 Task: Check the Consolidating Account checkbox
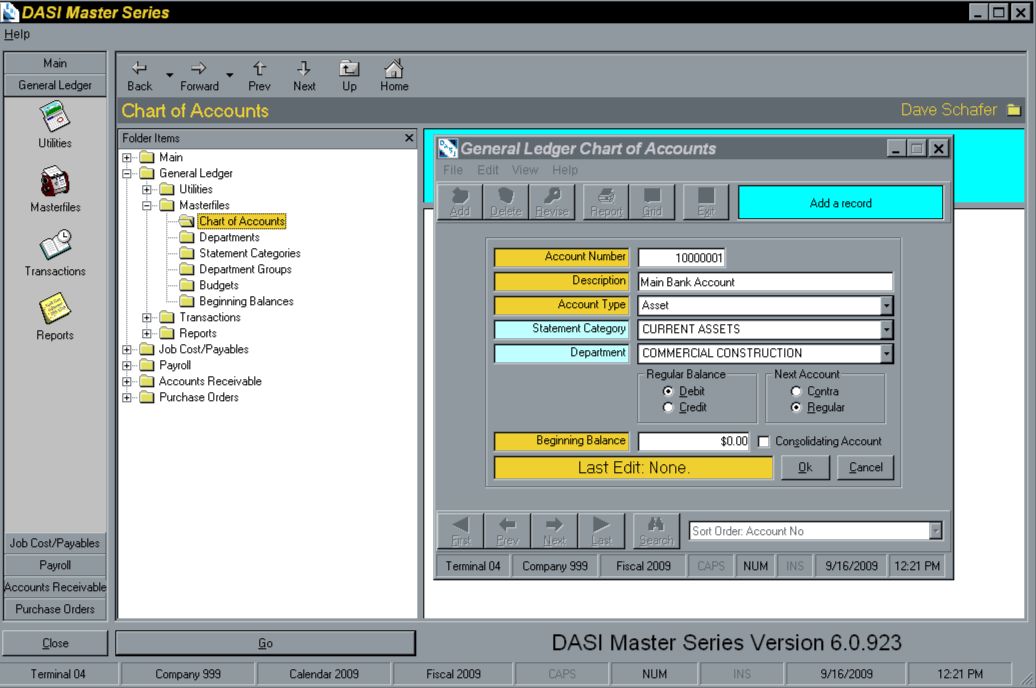click(x=763, y=441)
